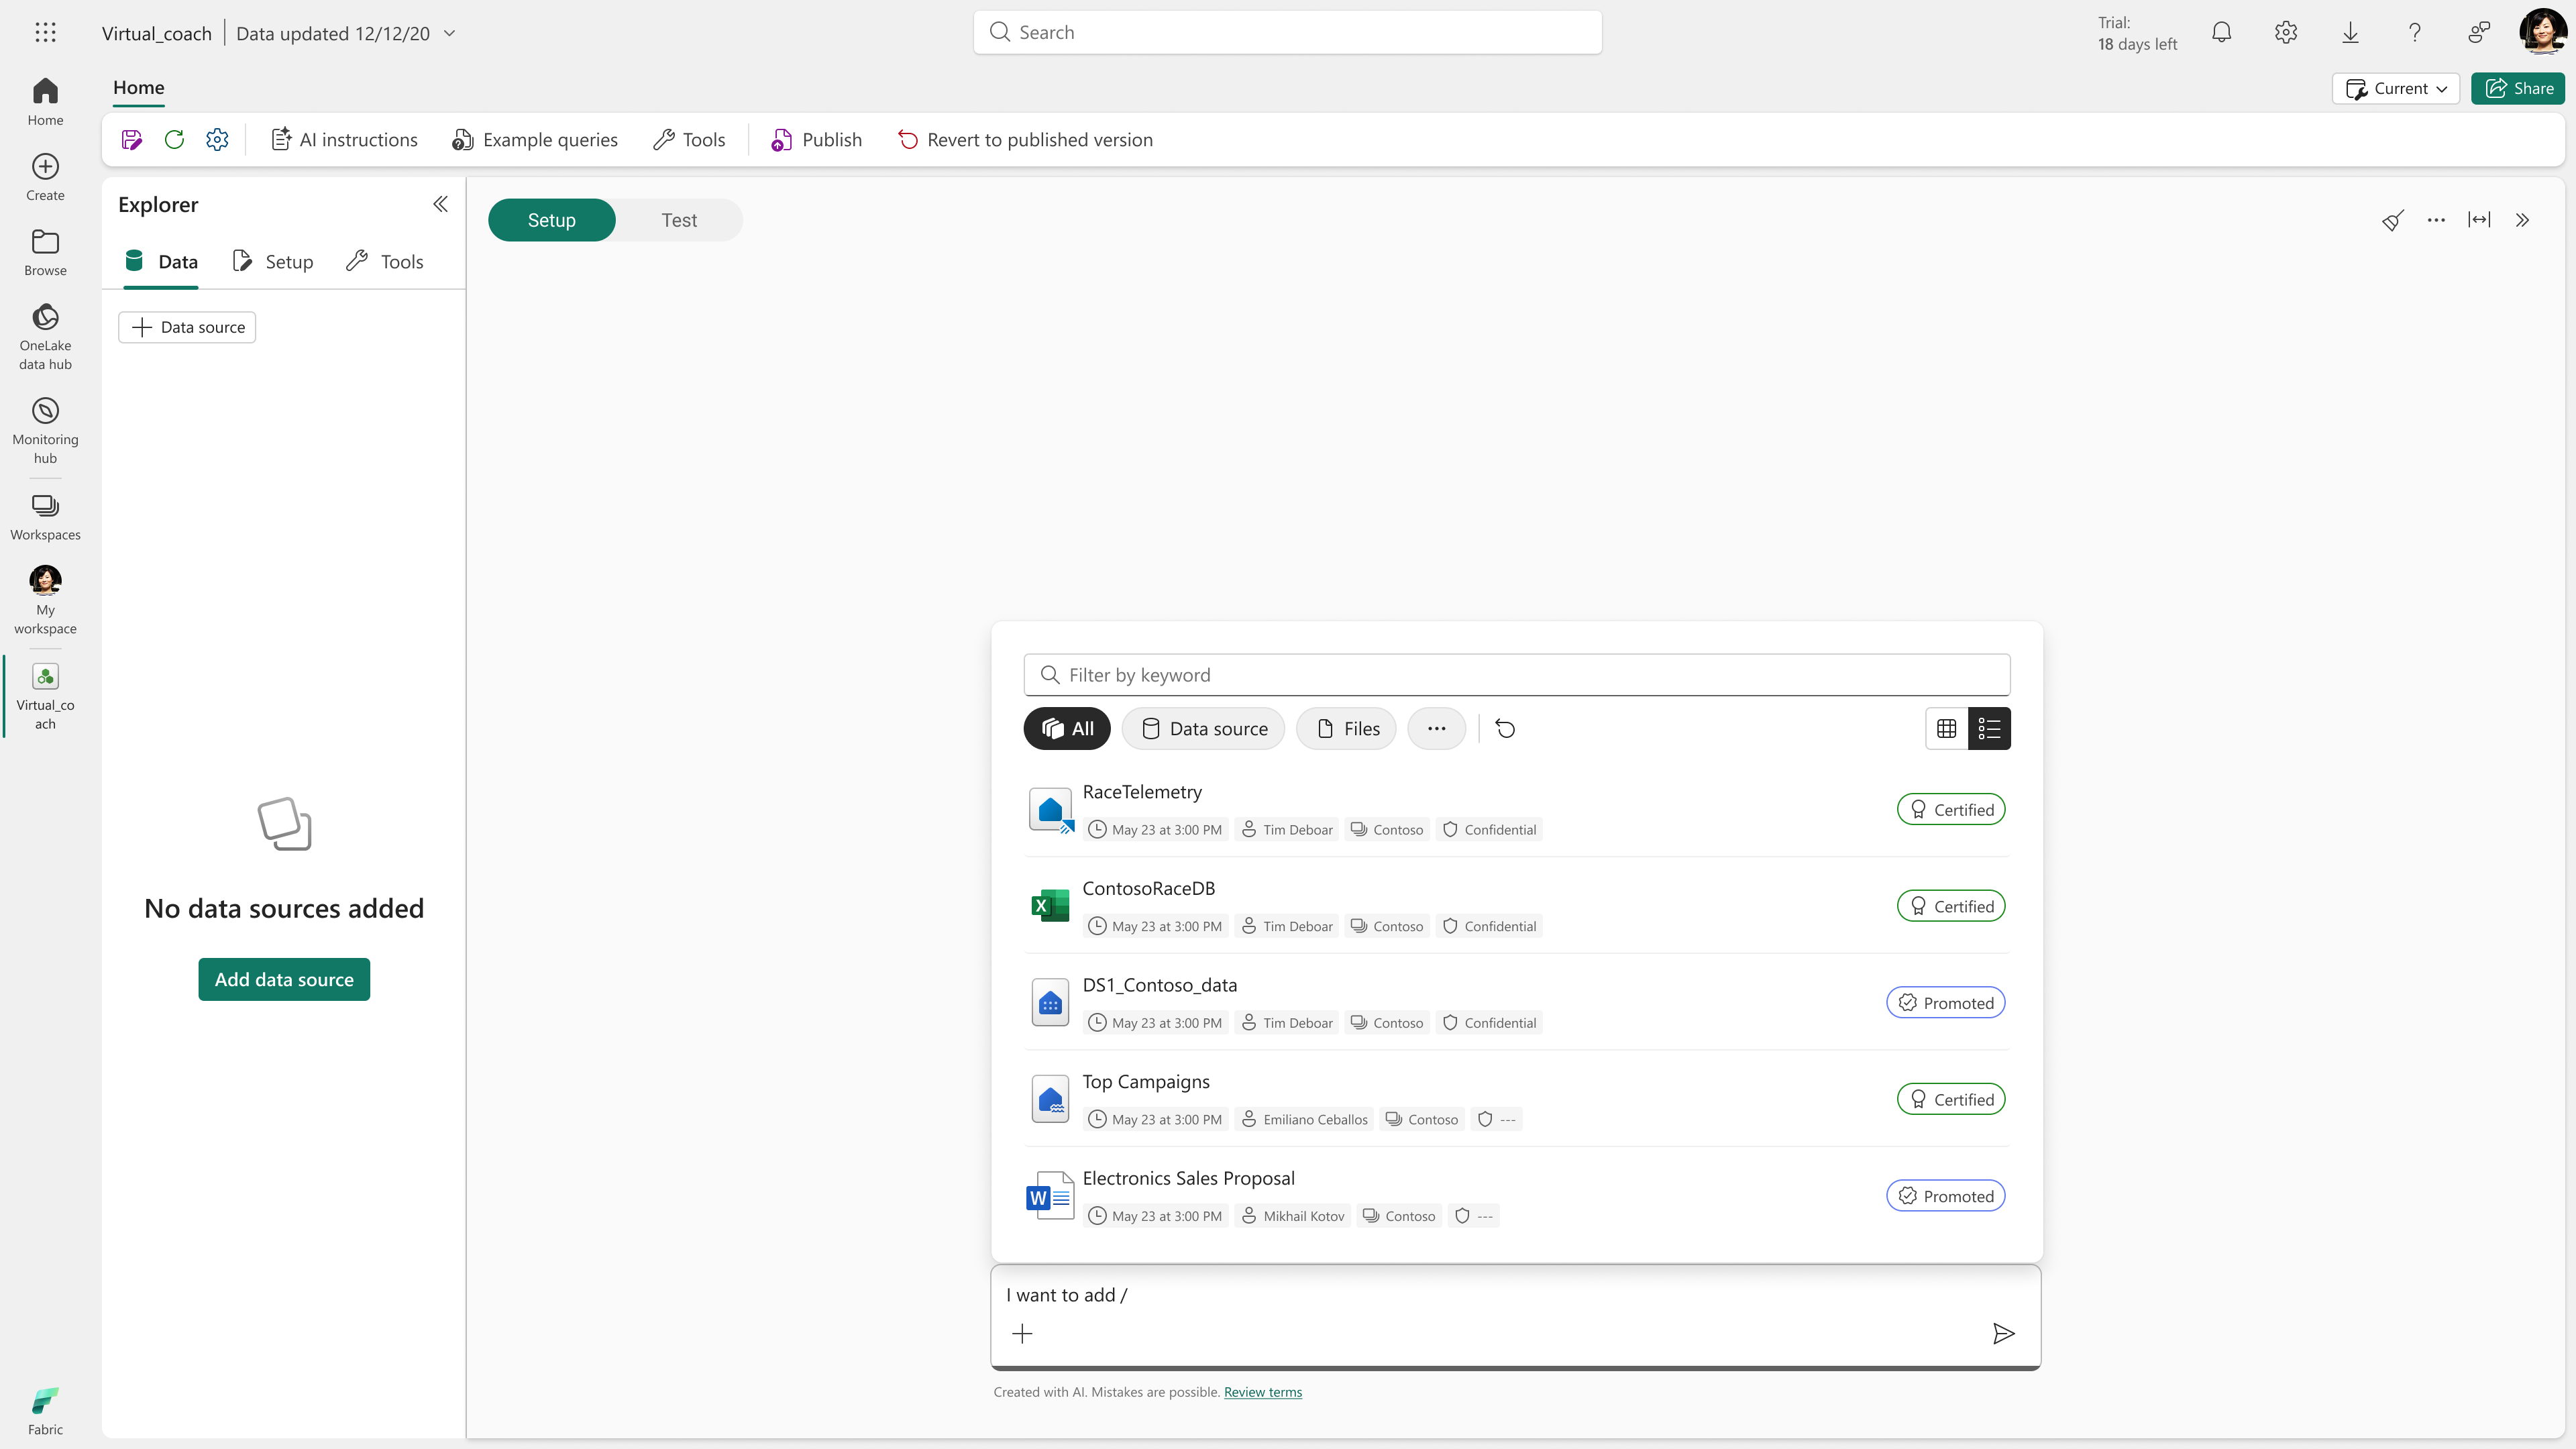Select the RaceTelemetry list item

coord(1142,792)
